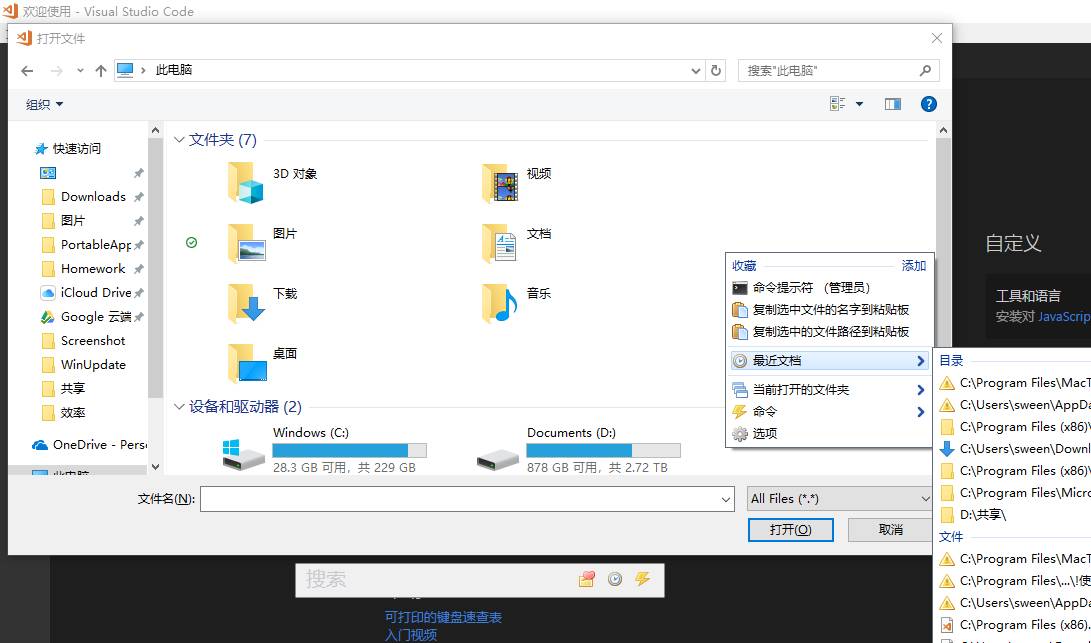Click the lightning command icon in search bar

(642, 579)
